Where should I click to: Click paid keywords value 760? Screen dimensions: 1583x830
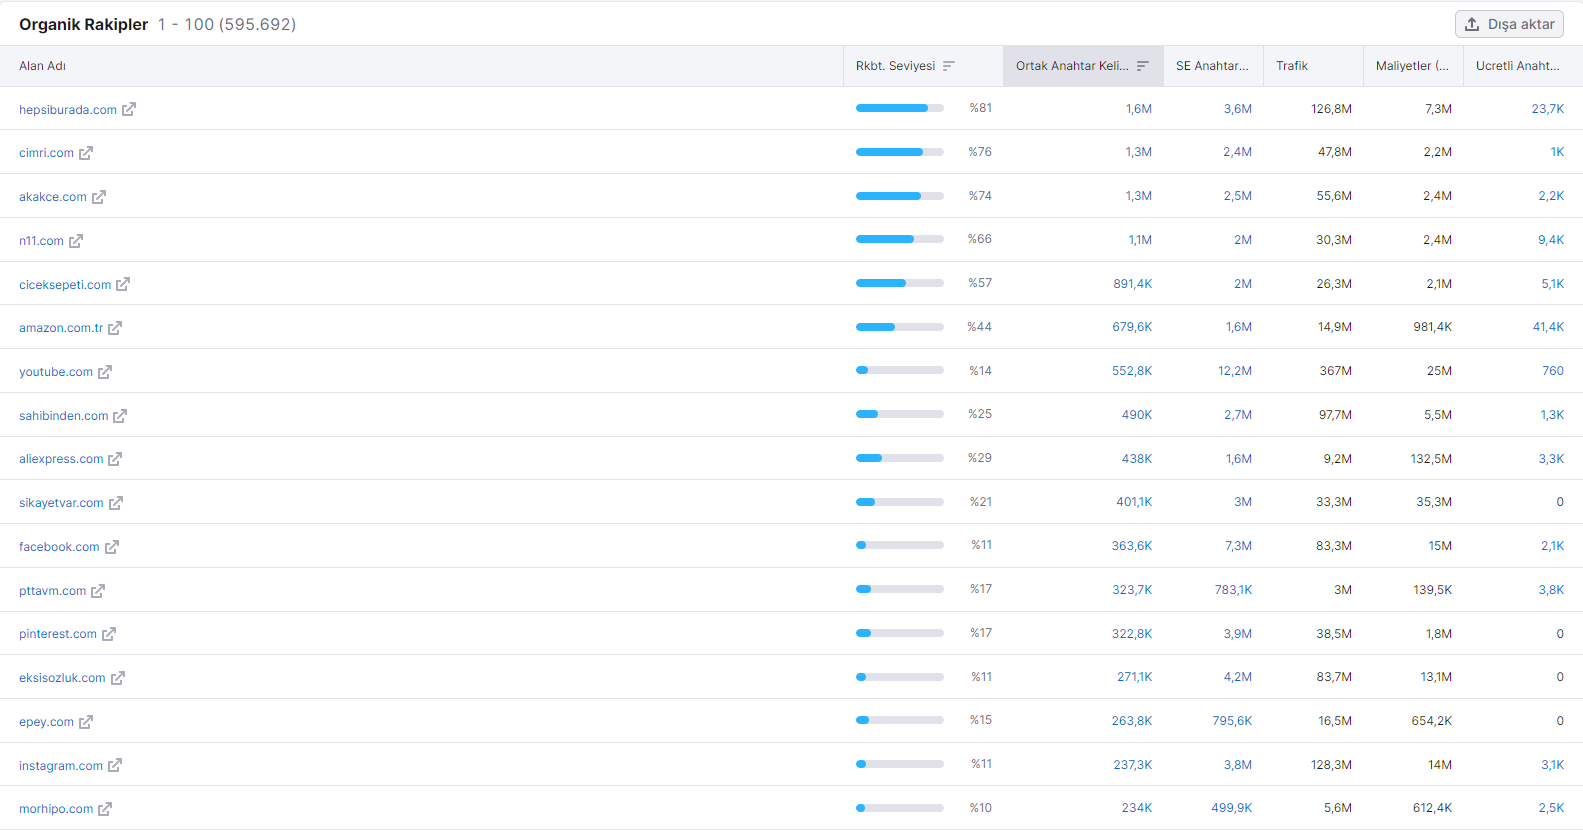pos(1553,371)
